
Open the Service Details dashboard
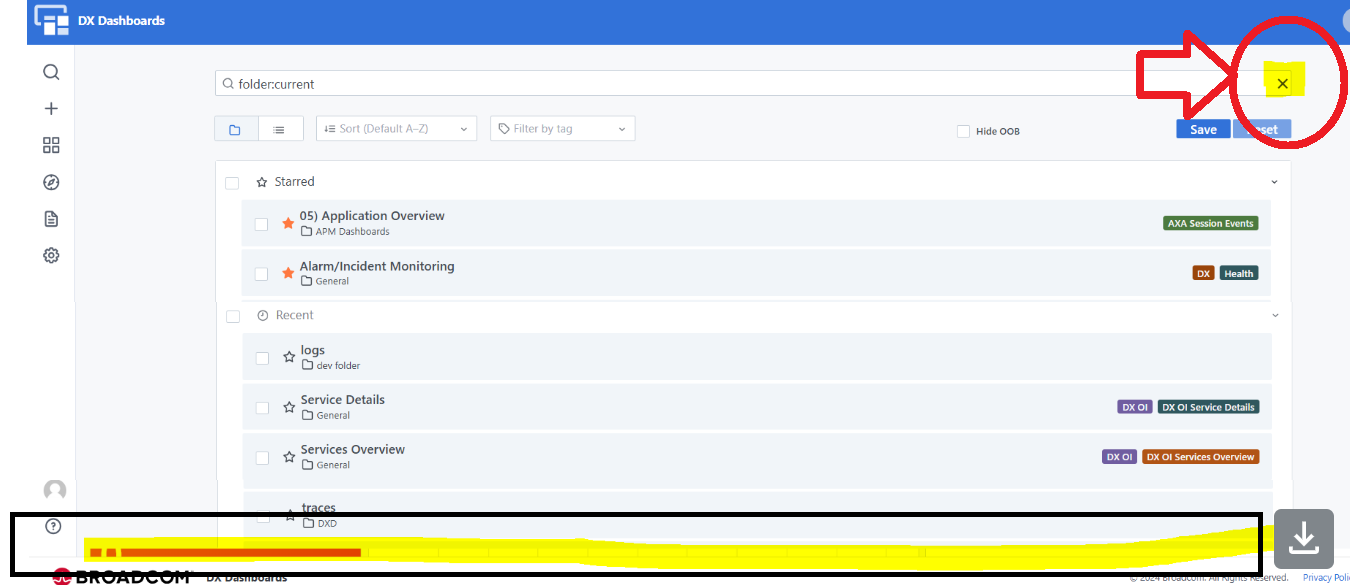tap(343, 400)
